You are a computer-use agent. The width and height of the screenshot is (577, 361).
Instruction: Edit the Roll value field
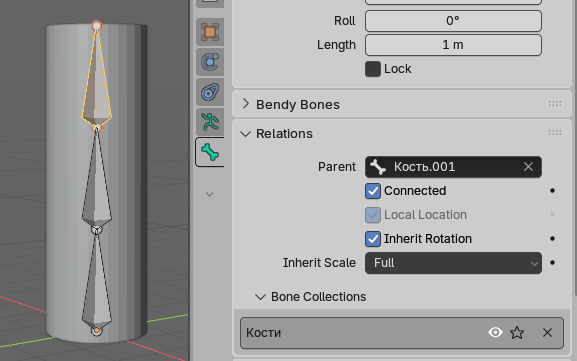click(x=453, y=21)
